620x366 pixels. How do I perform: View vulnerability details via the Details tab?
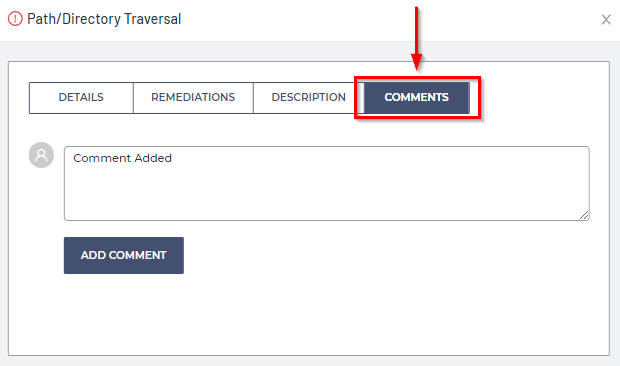(x=81, y=98)
